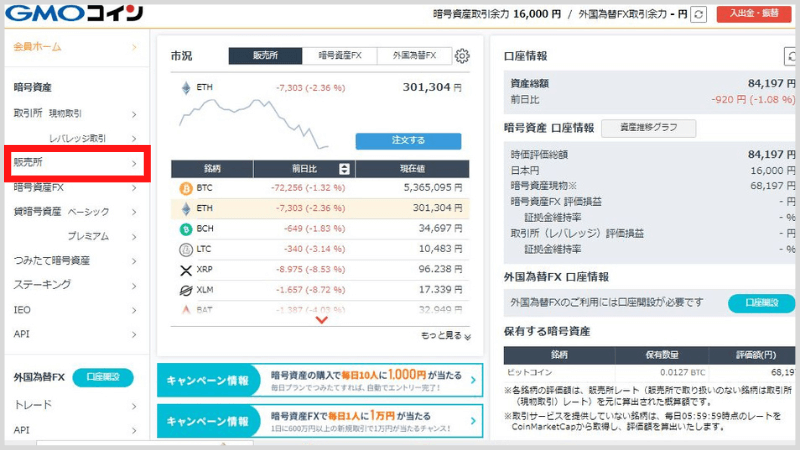Click the ETH icon in market header
The image size is (800, 450).
coord(186,88)
